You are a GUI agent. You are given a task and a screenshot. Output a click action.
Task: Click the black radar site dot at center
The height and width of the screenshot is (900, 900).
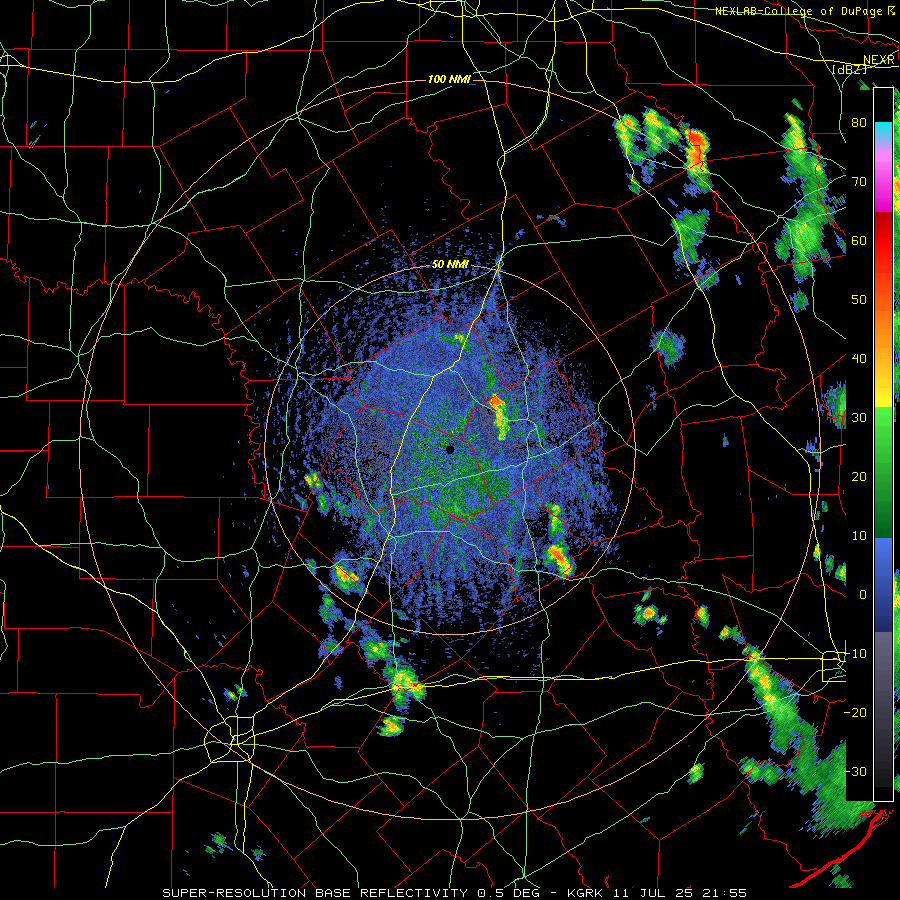click(x=450, y=449)
